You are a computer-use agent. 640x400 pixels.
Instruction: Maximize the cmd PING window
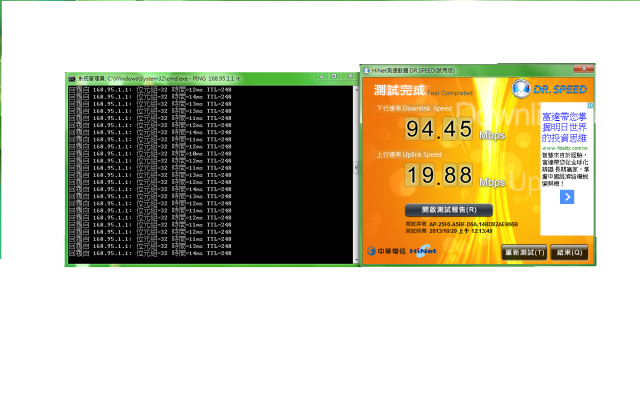click(x=334, y=76)
